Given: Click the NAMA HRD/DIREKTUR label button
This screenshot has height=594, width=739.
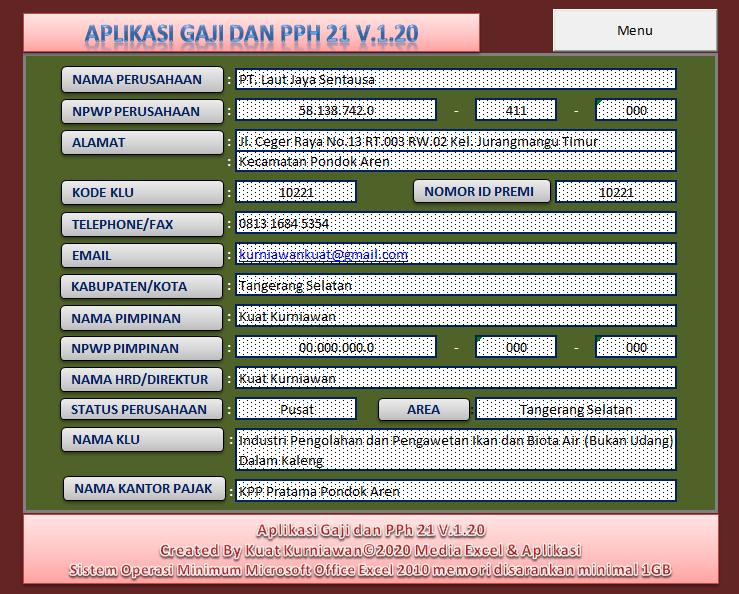Looking at the screenshot, I should pyautogui.click(x=141, y=380).
